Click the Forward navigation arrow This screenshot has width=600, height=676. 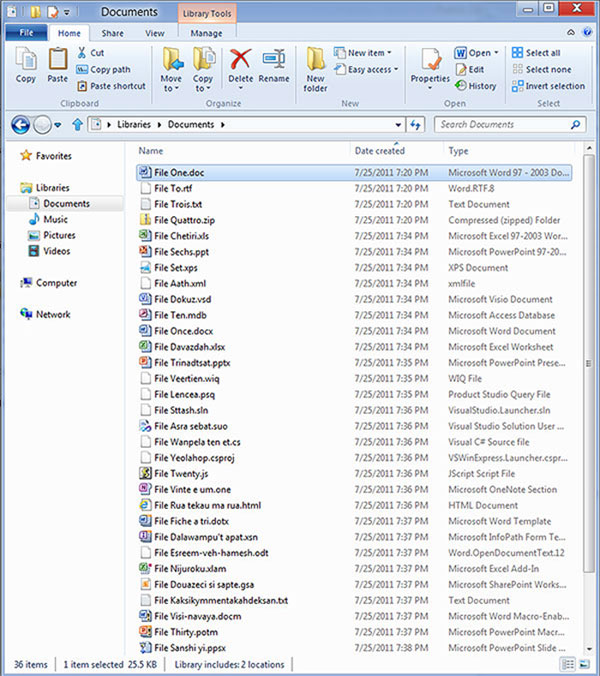(x=42, y=125)
